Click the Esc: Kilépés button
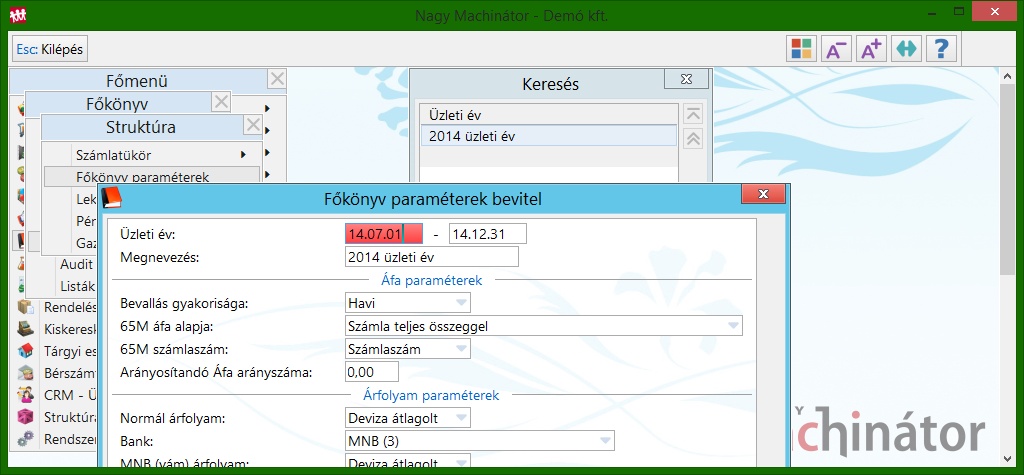The image size is (1024, 475). [50, 49]
